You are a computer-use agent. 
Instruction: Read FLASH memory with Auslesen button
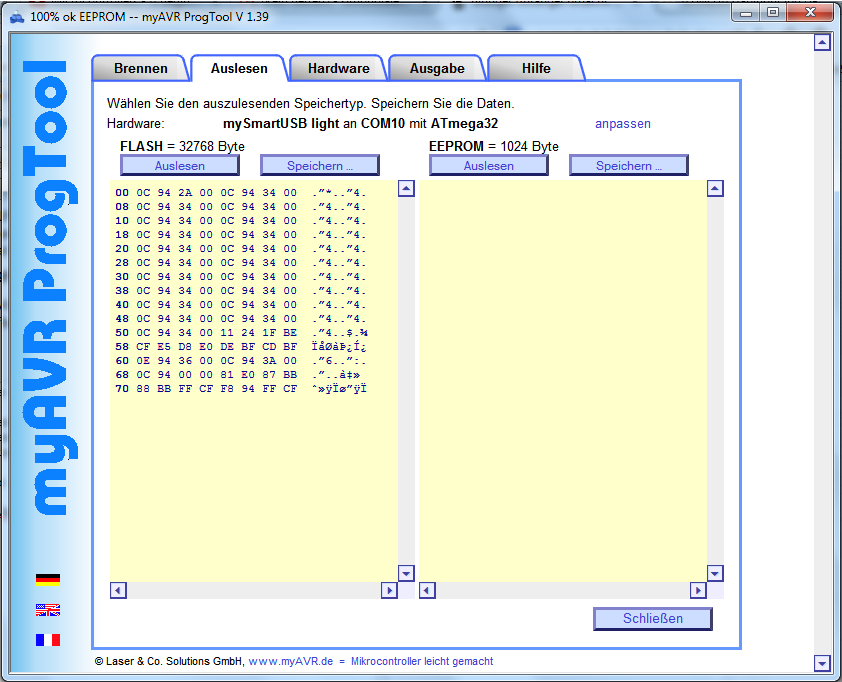(x=180, y=165)
